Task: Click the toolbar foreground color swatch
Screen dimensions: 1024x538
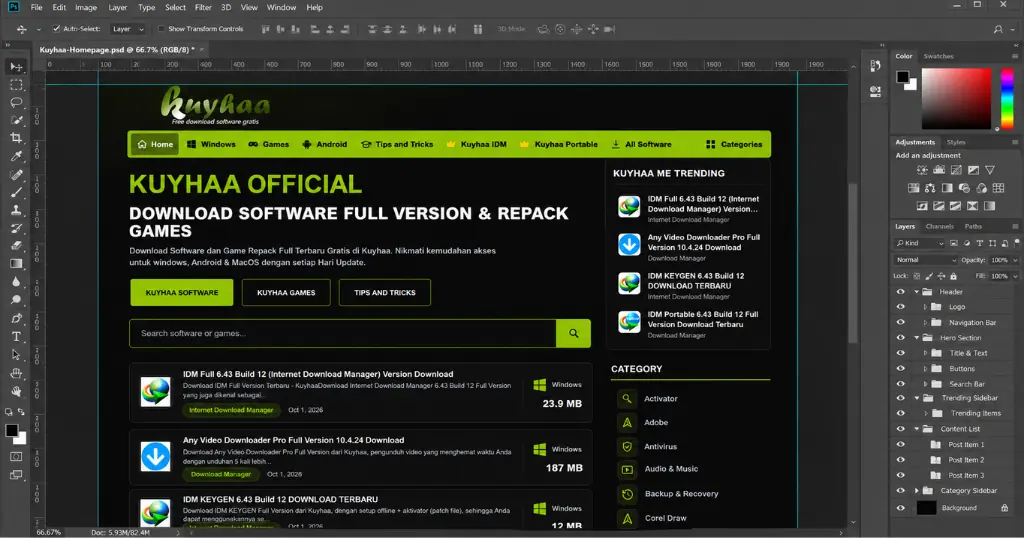Action: (12, 430)
